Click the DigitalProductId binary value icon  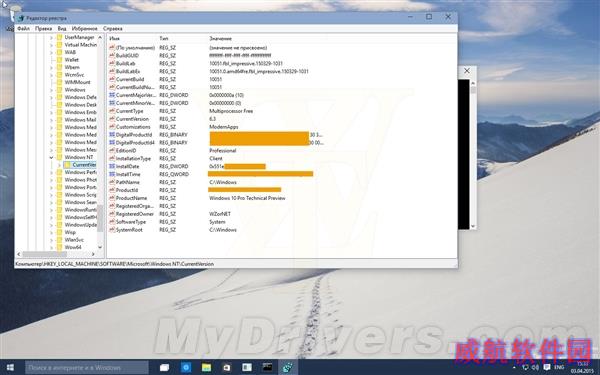click(112, 135)
